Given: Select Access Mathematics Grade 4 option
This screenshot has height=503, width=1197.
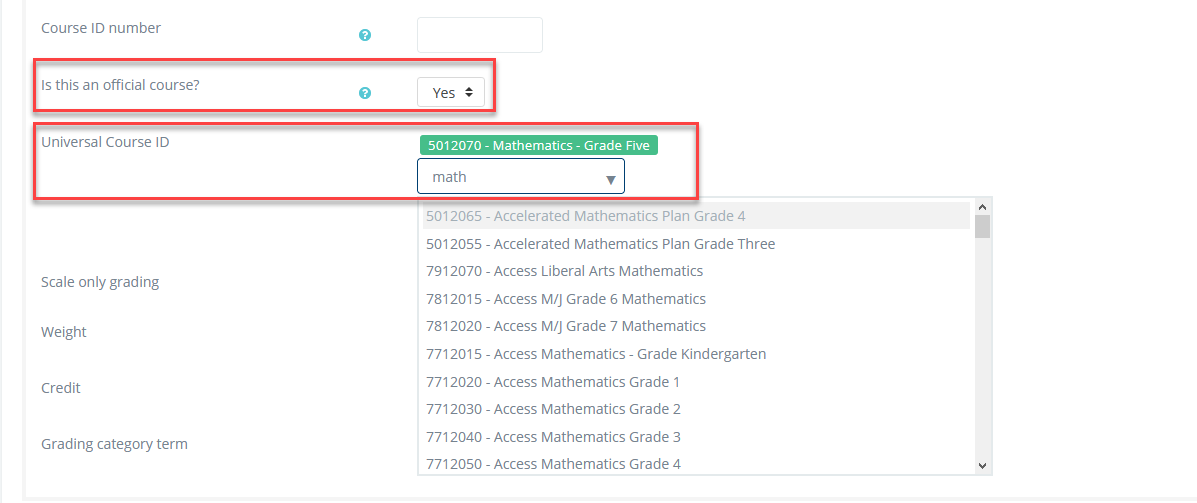Looking at the screenshot, I should click(x=553, y=464).
